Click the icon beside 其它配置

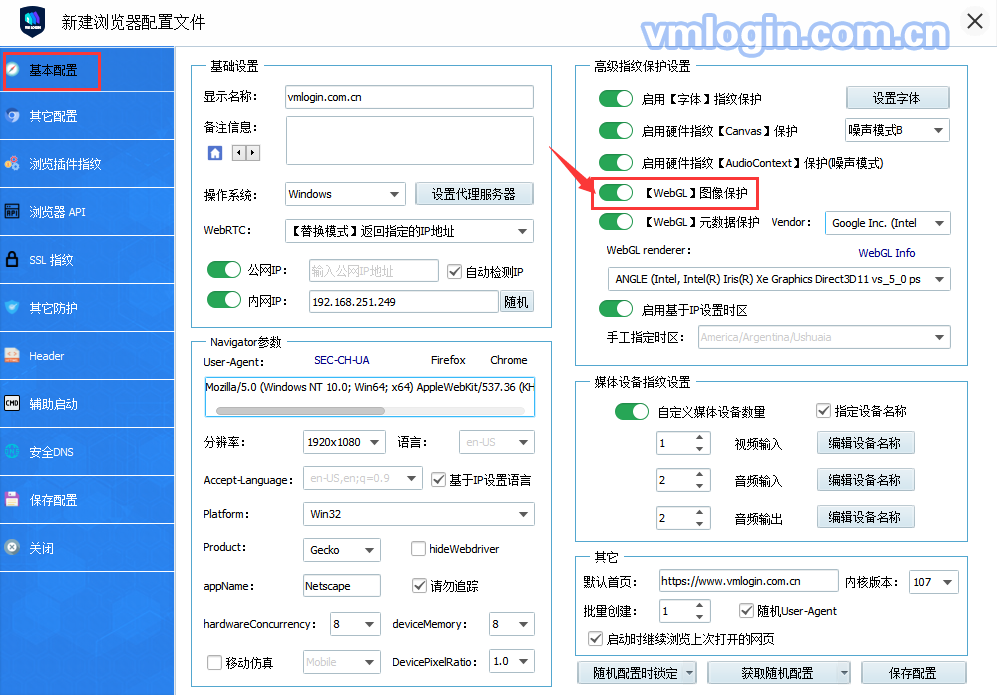click(12, 116)
